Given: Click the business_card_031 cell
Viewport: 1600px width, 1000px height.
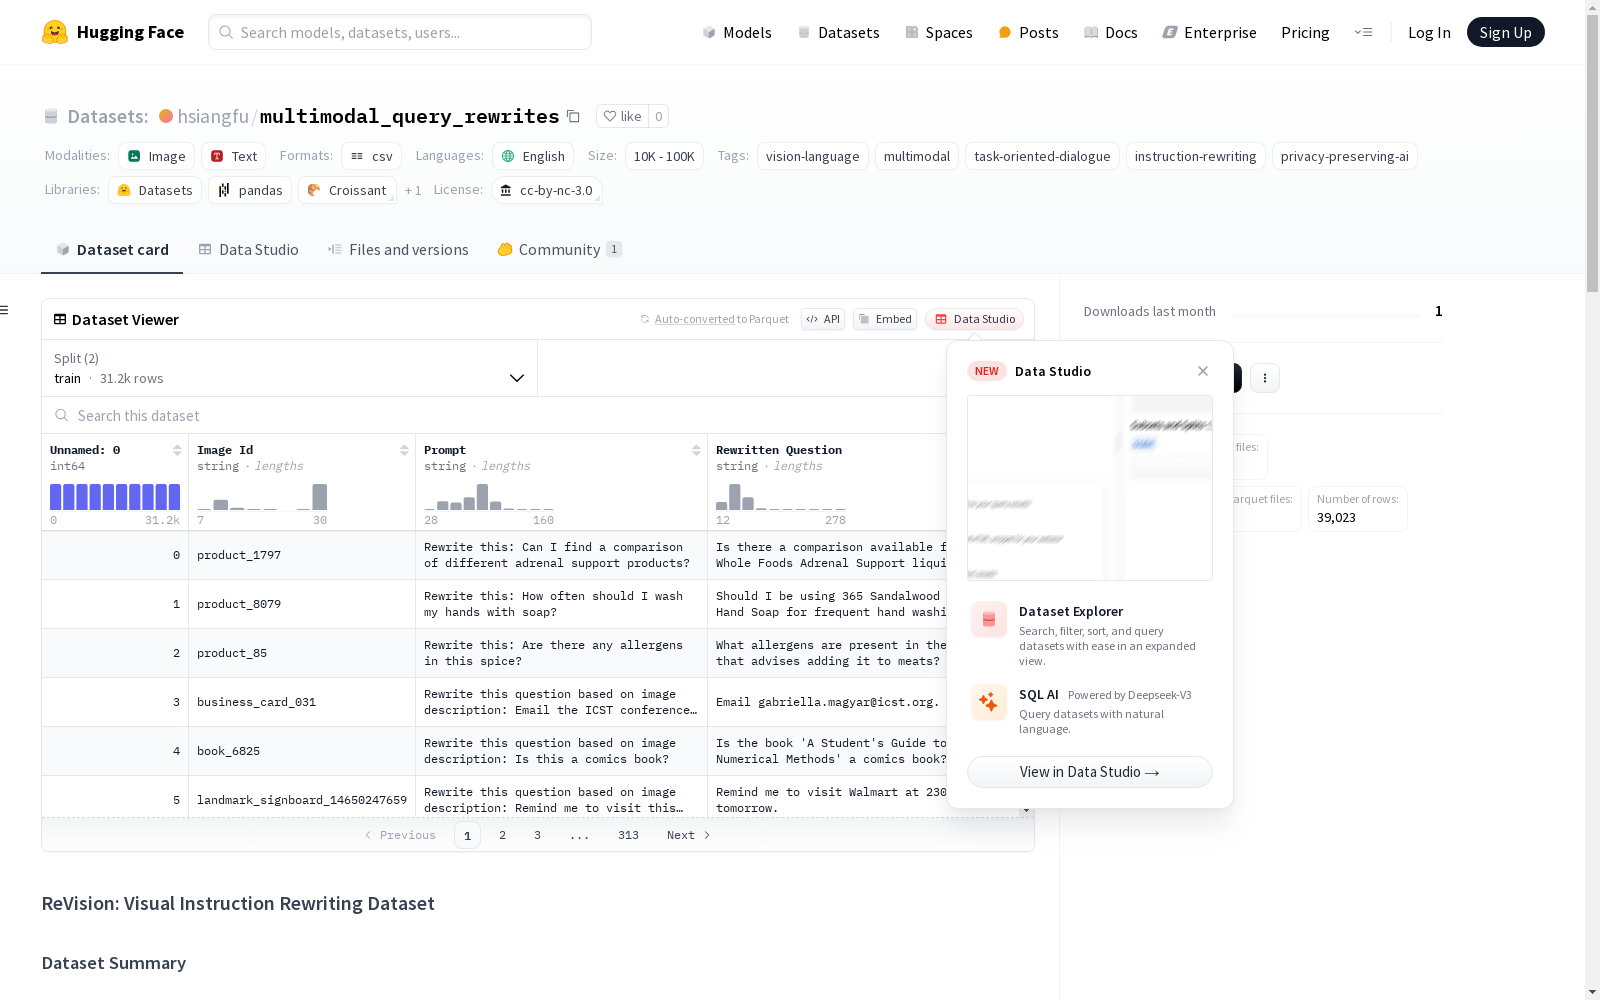Looking at the screenshot, I should (302, 702).
